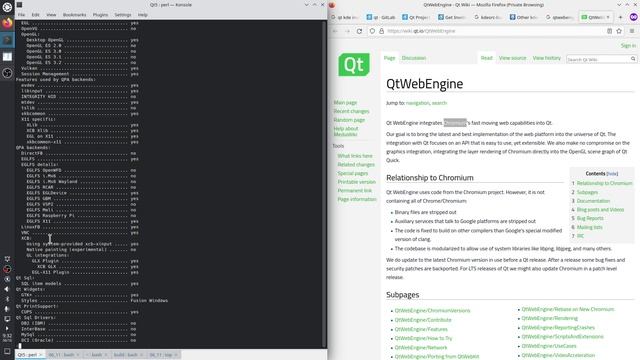
Task: Click the microphone tray icon
Action: (x=7, y=309)
